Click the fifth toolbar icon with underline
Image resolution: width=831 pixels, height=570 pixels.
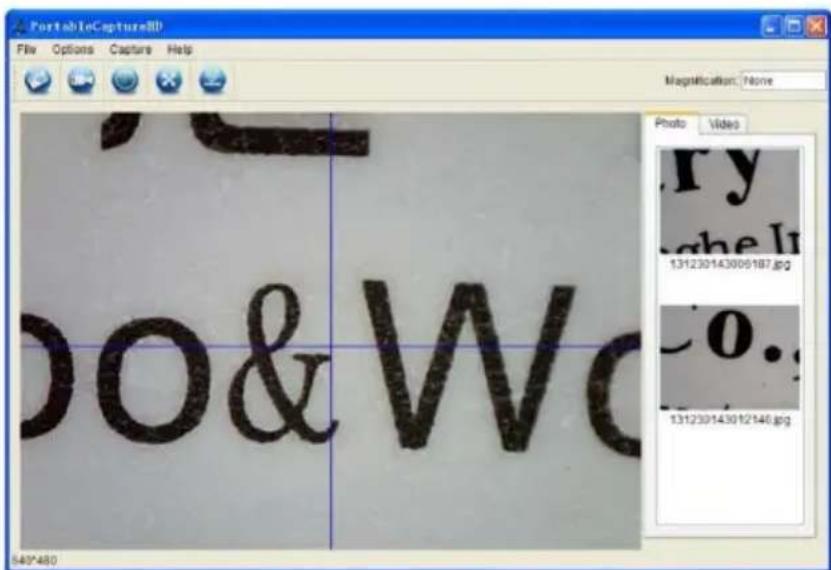point(213,81)
